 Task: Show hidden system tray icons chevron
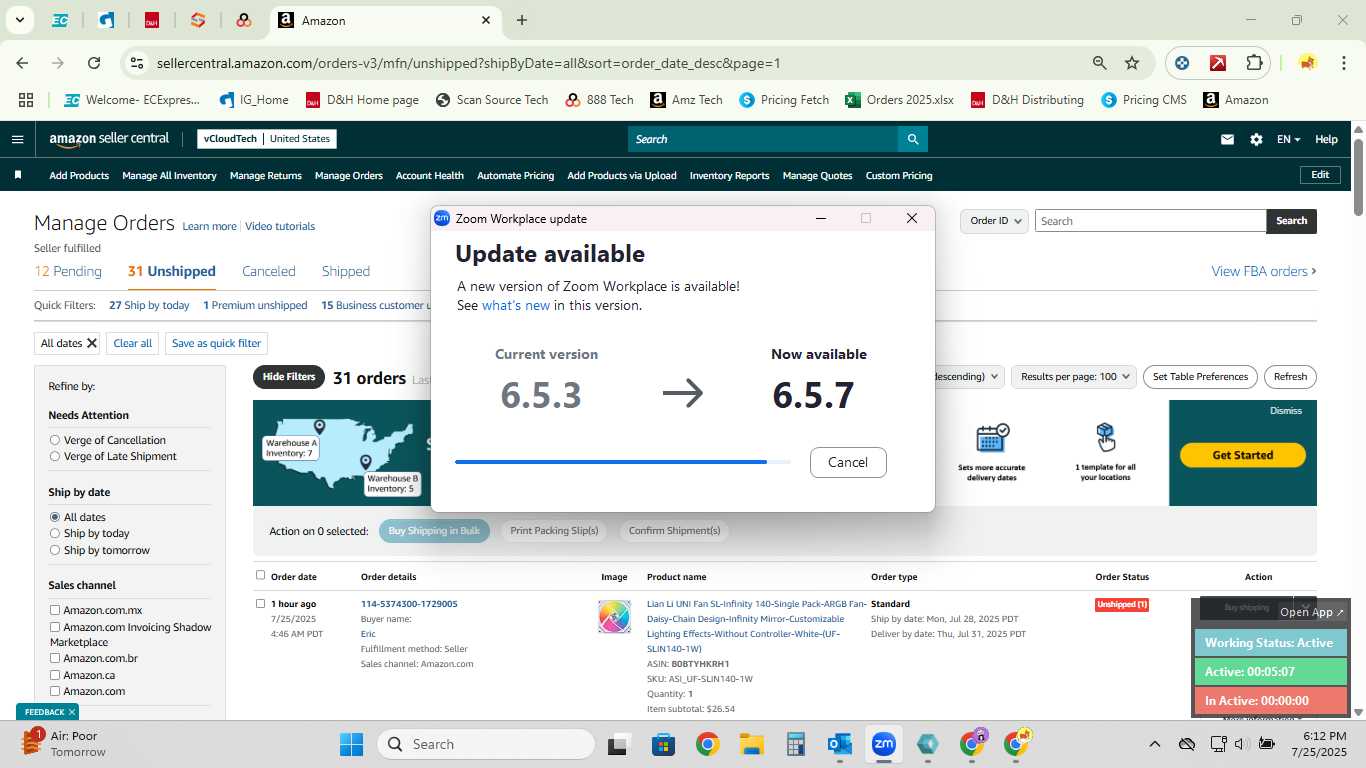1154,744
